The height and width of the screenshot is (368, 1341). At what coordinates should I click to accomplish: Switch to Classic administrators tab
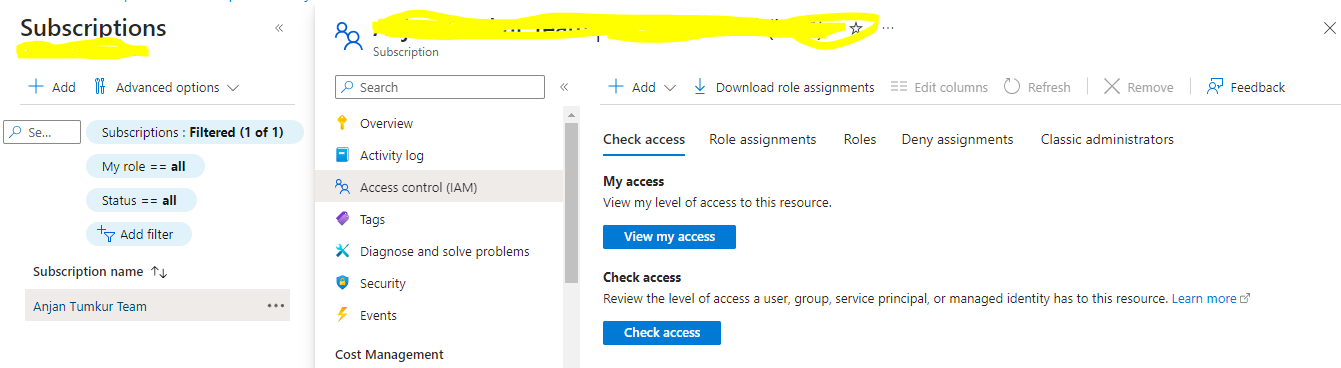(x=1107, y=139)
